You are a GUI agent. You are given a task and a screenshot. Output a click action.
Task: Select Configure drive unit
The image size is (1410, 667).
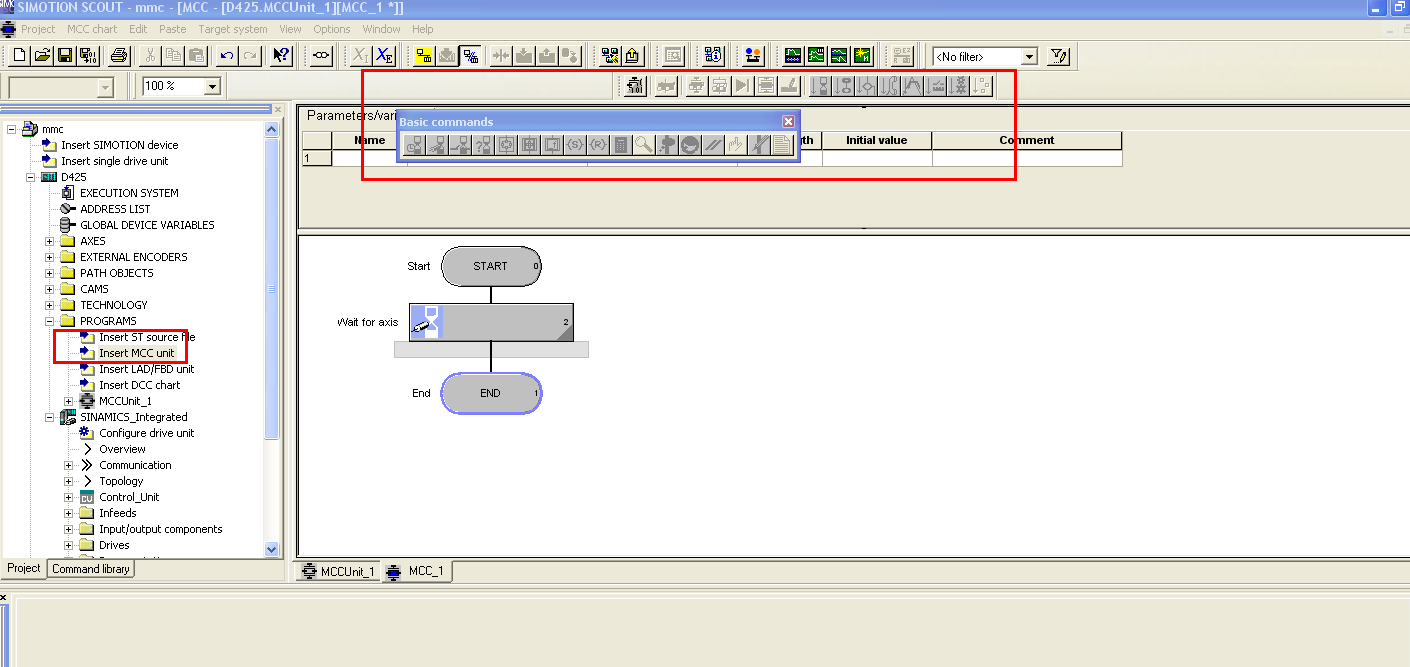pos(147,433)
